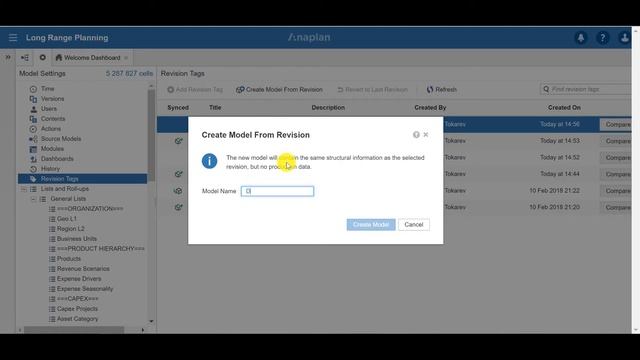Image resolution: width=640 pixels, height=360 pixels.
Task: Click the Created On column header
Action: pyautogui.click(x=564, y=107)
